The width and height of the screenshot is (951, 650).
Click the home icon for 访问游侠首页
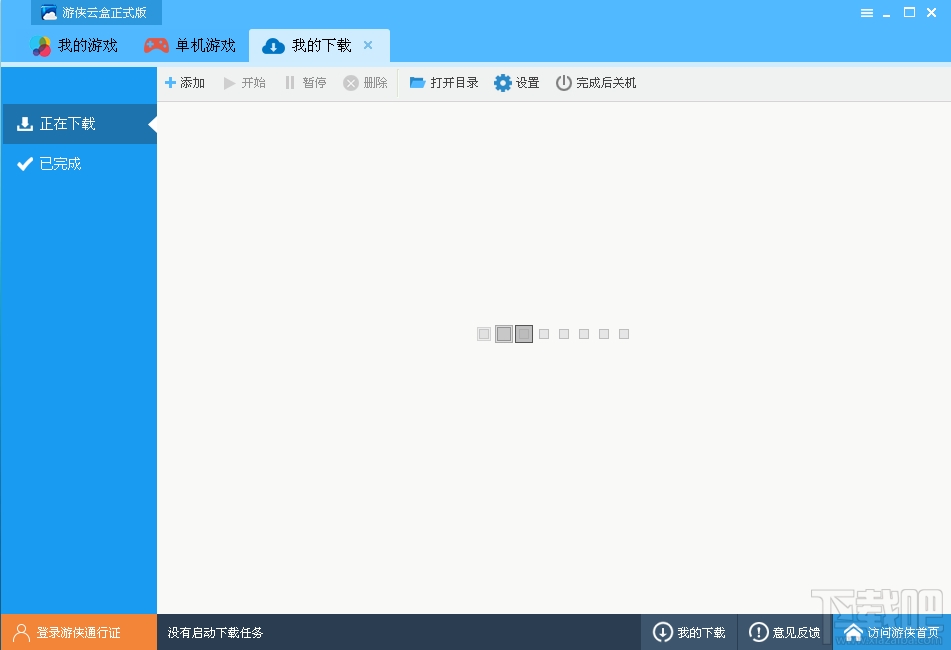(x=853, y=631)
